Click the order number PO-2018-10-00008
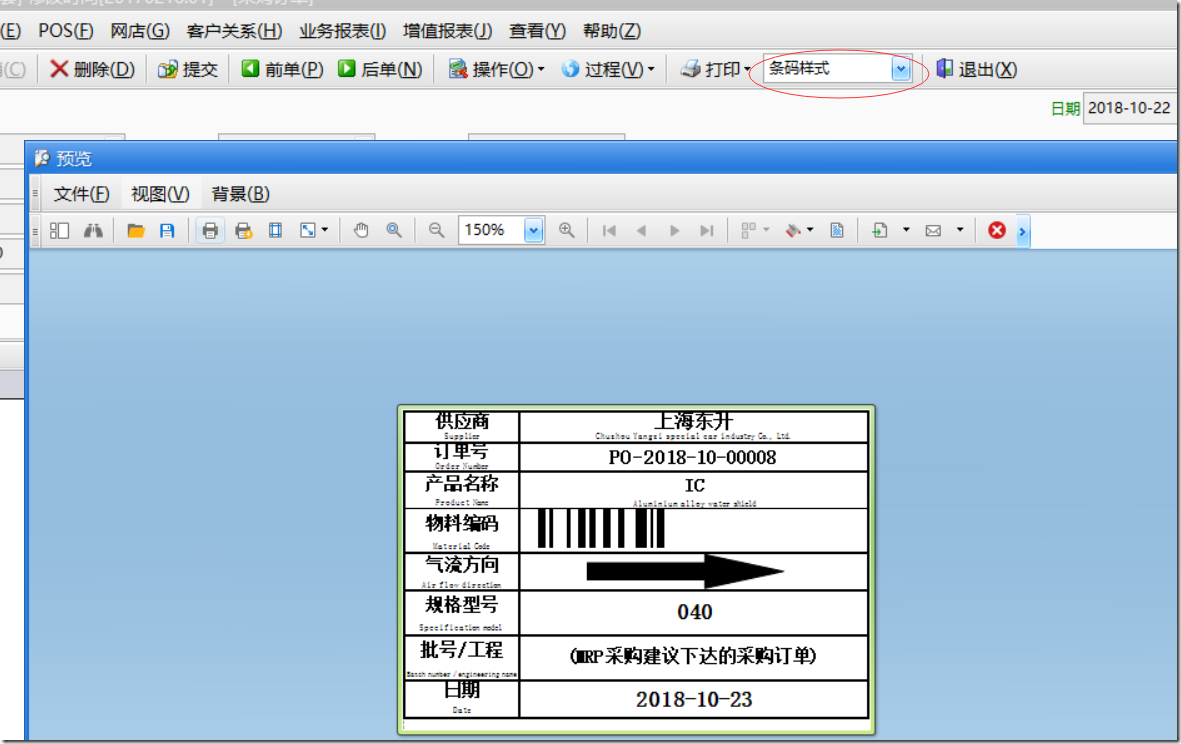 pyautogui.click(x=692, y=457)
